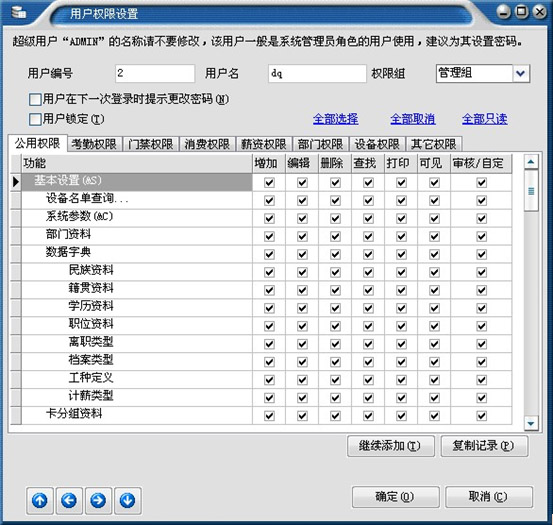
Task: Click the row indicator arrow beside 基本设置
Action: coord(16,182)
